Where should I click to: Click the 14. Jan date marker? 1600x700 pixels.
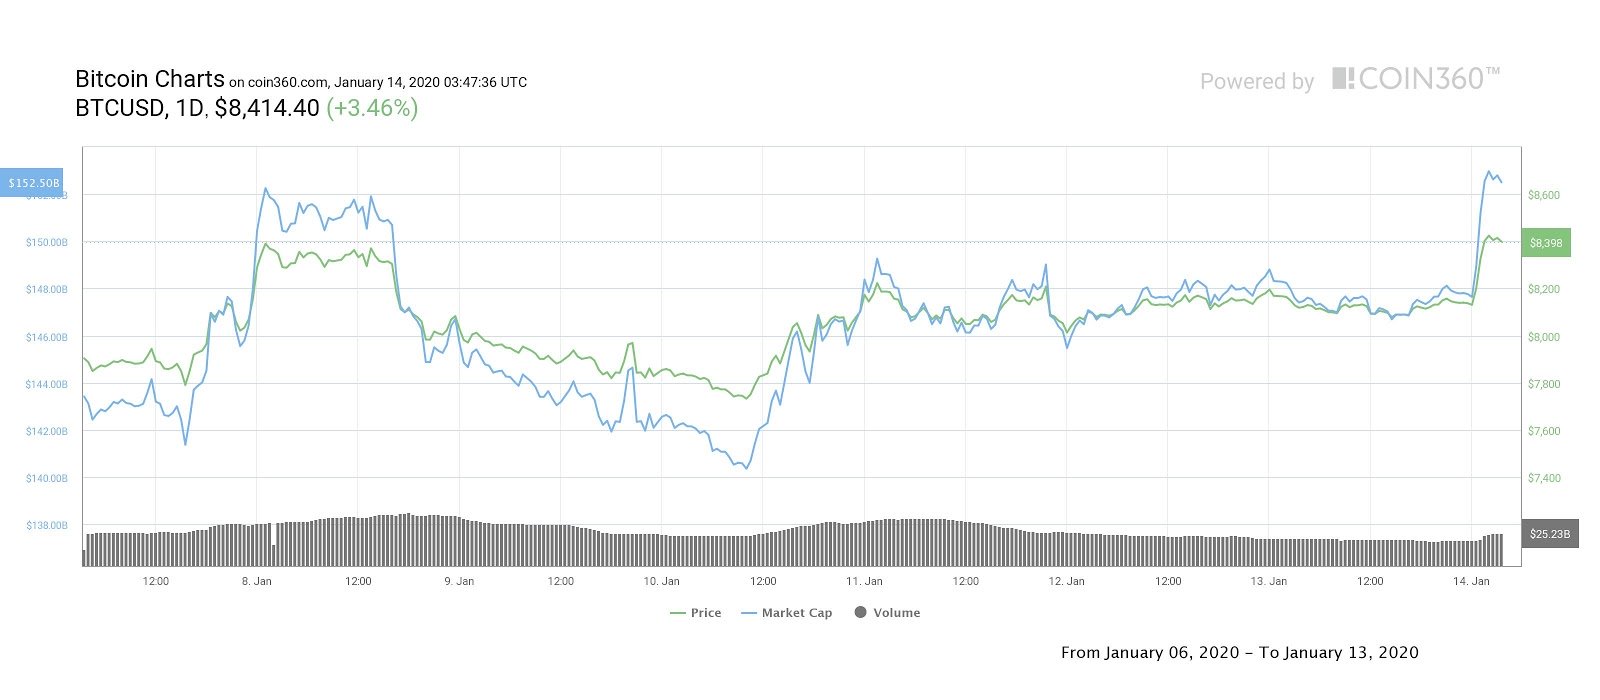pyautogui.click(x=1471, y=581)
